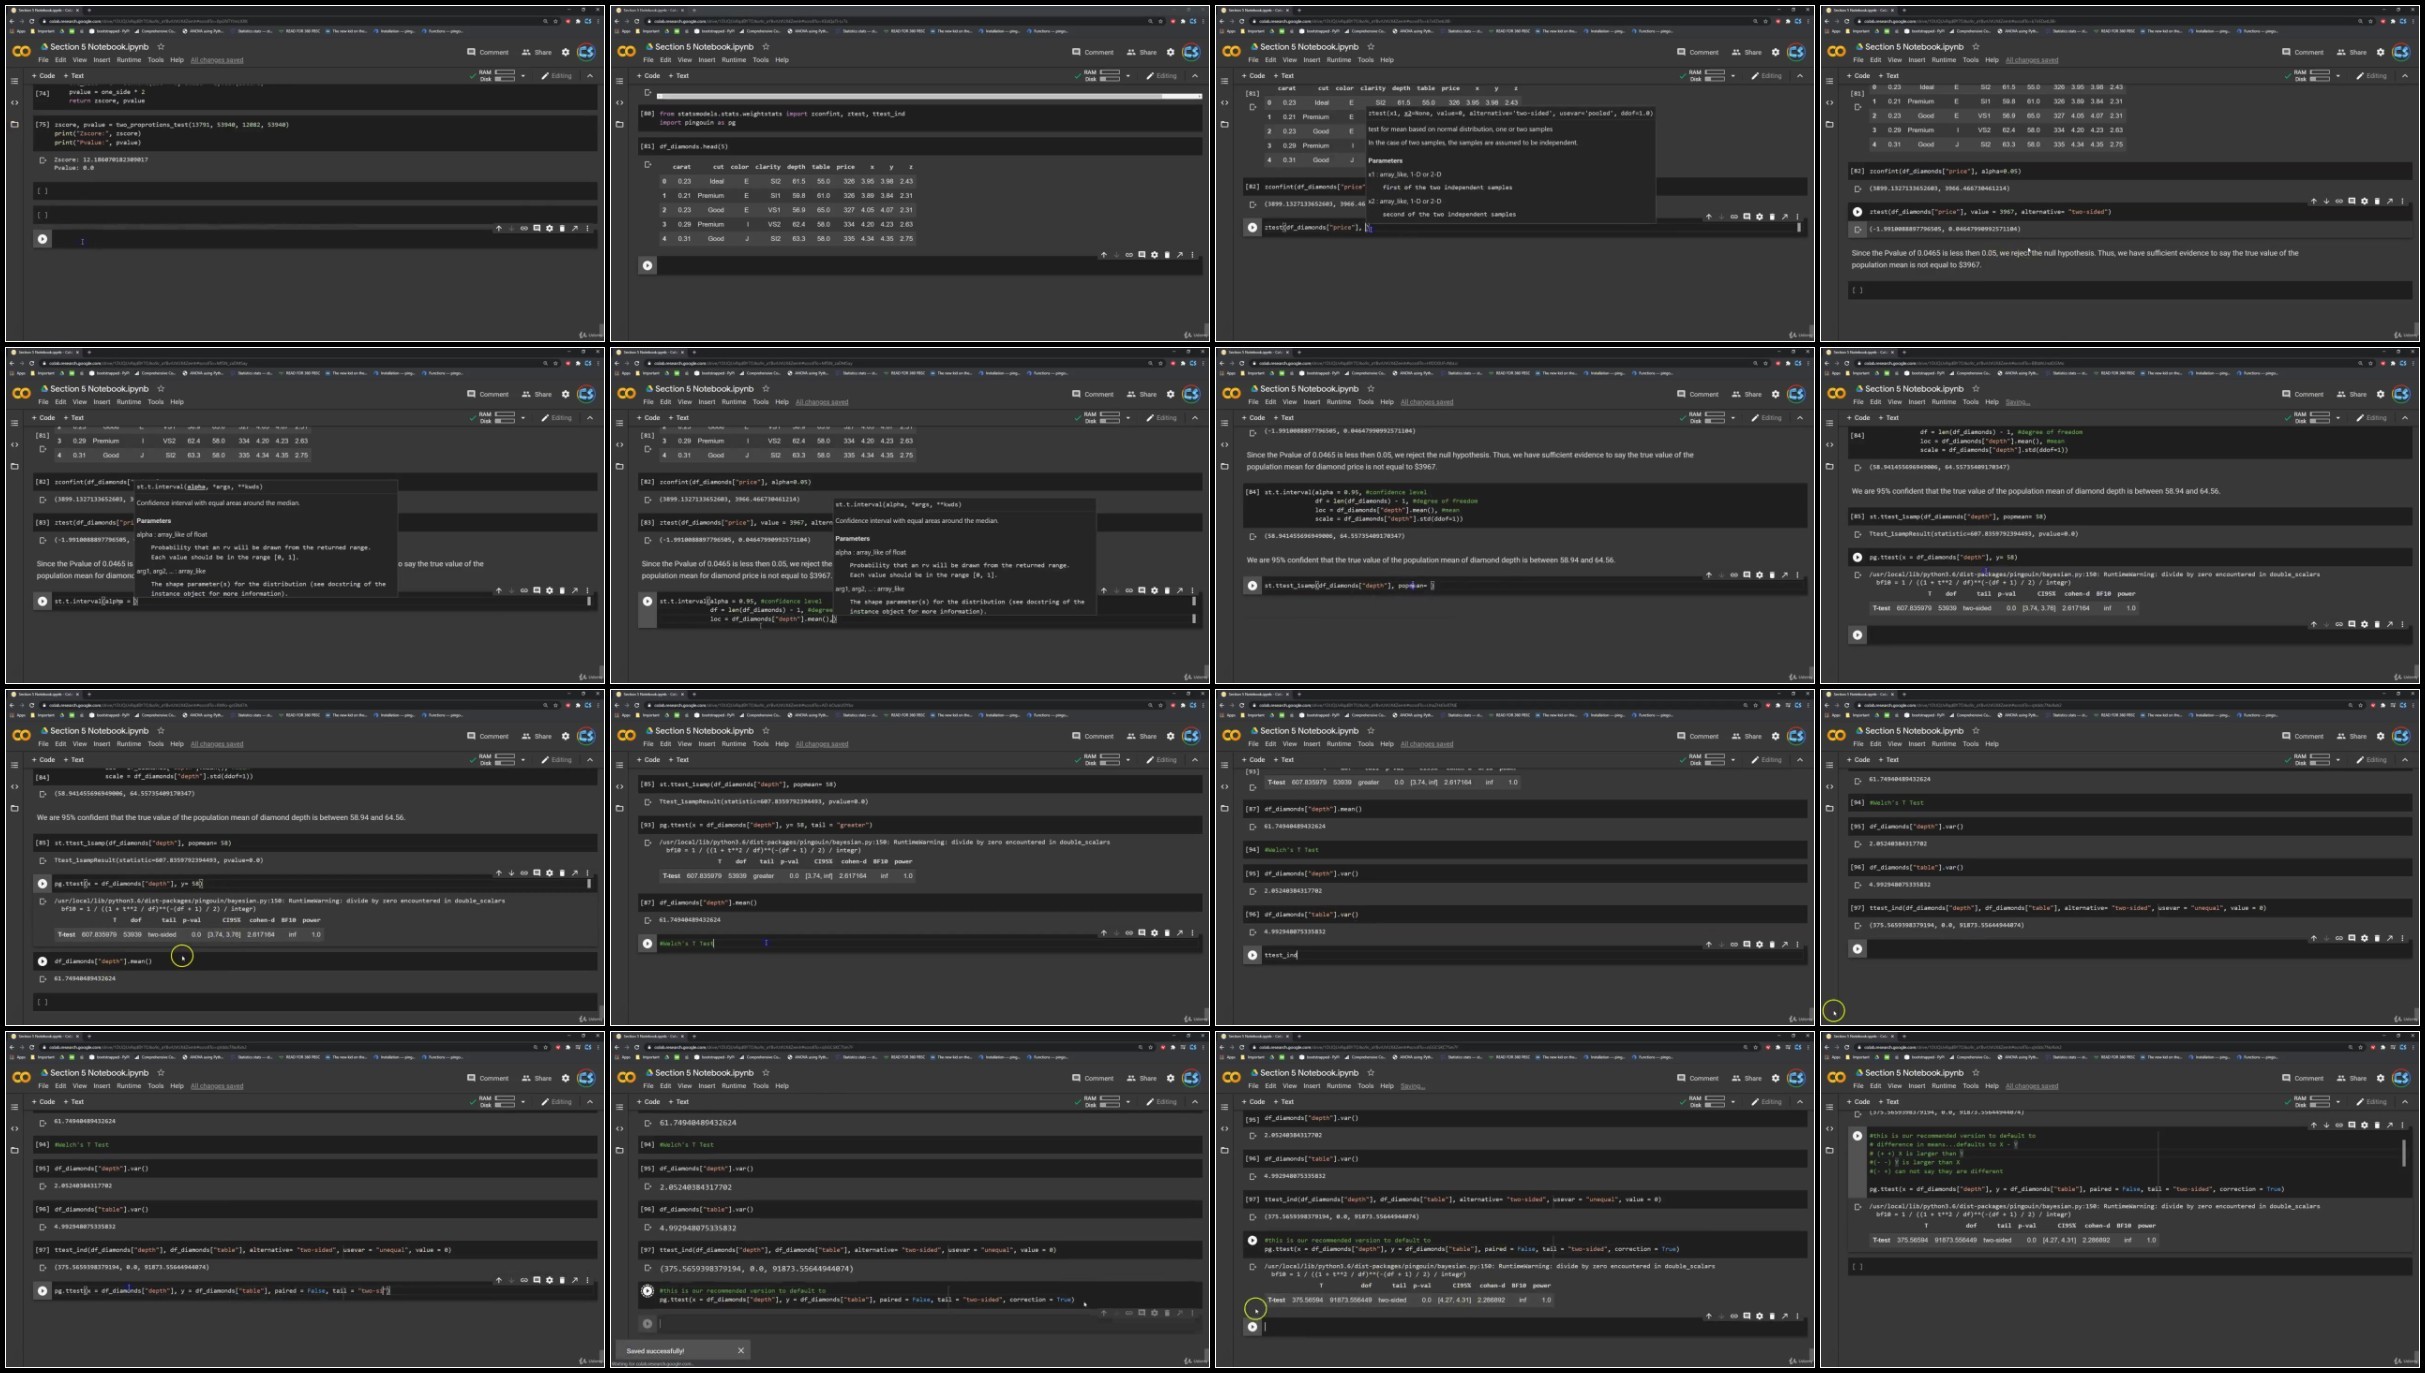
Task: Move the five-comment pg.ttest cell down
Action: pyautogui.click(x=2326, y=1125)
